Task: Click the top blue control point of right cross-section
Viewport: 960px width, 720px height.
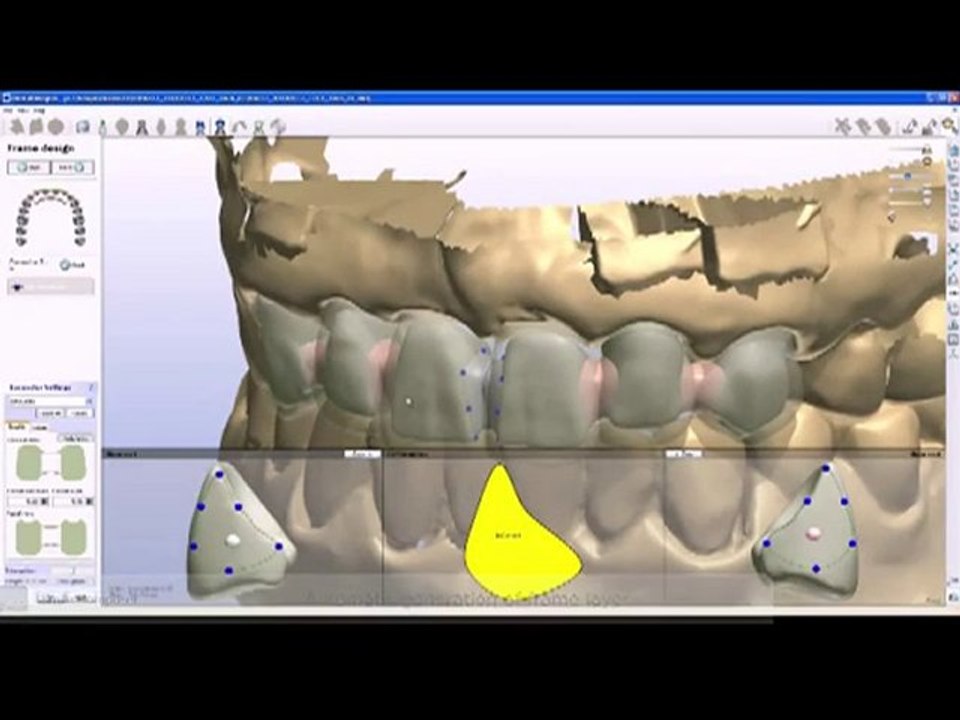Action: tap(826, 468)
